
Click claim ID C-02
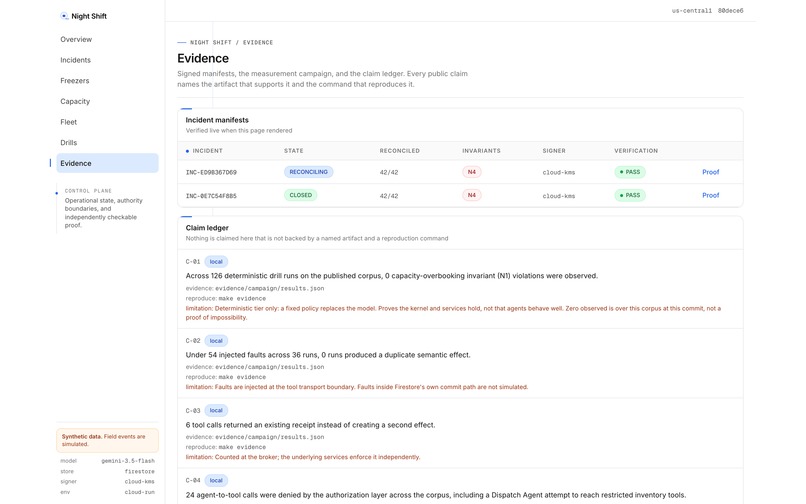click(193, 341)
